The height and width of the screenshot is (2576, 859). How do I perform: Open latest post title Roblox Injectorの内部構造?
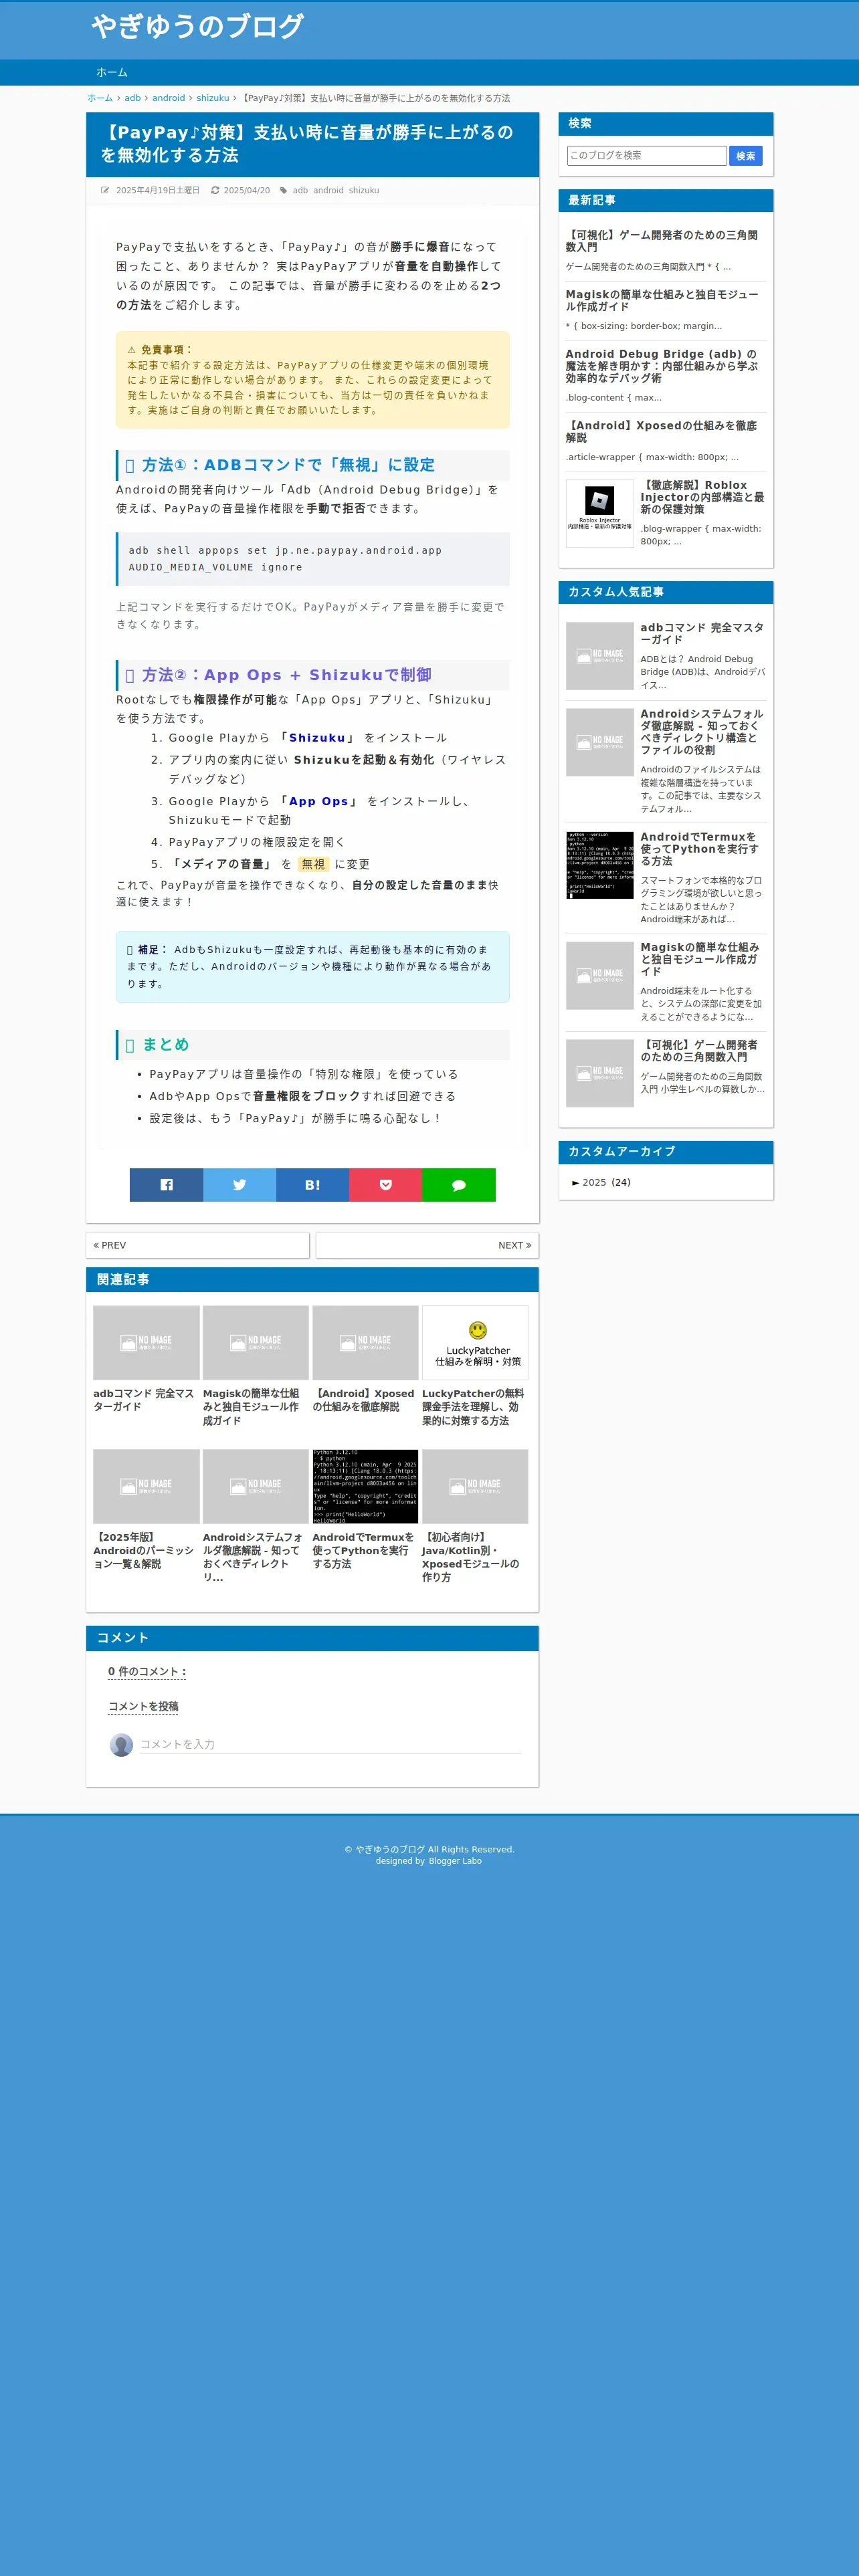click(x=702, y=497)
